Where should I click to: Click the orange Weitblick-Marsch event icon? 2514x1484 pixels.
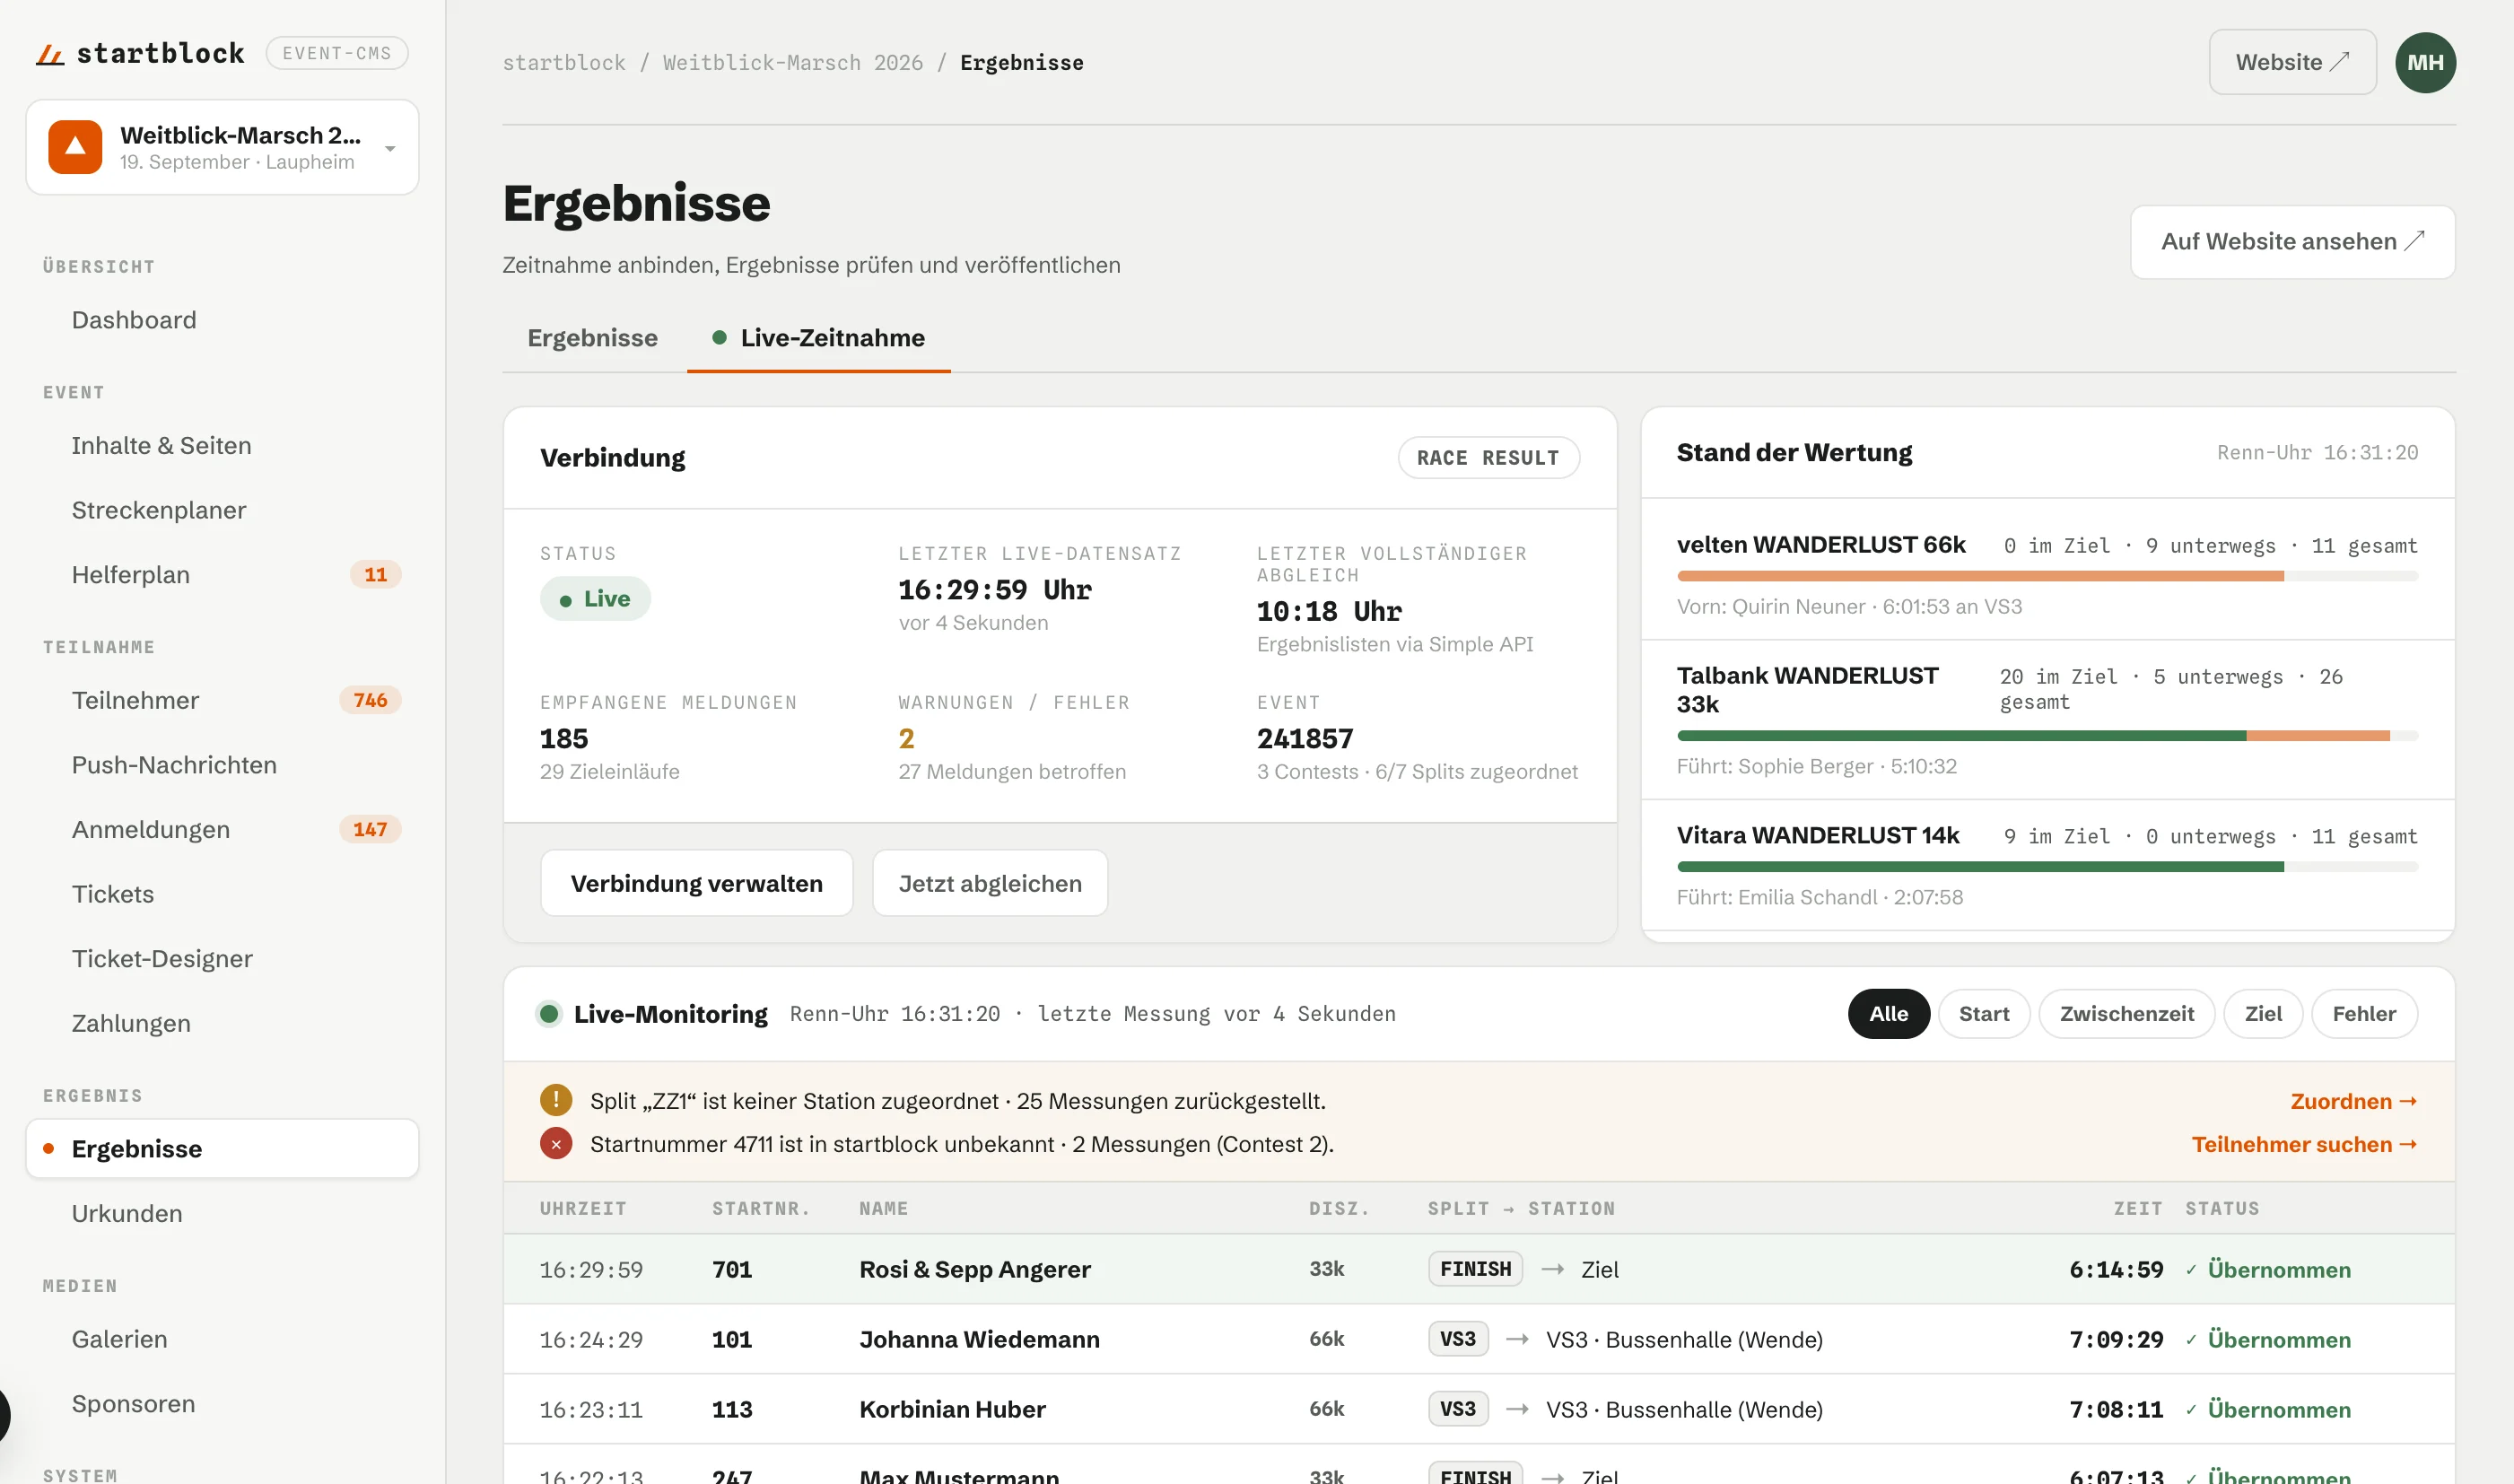click(75, 147)
